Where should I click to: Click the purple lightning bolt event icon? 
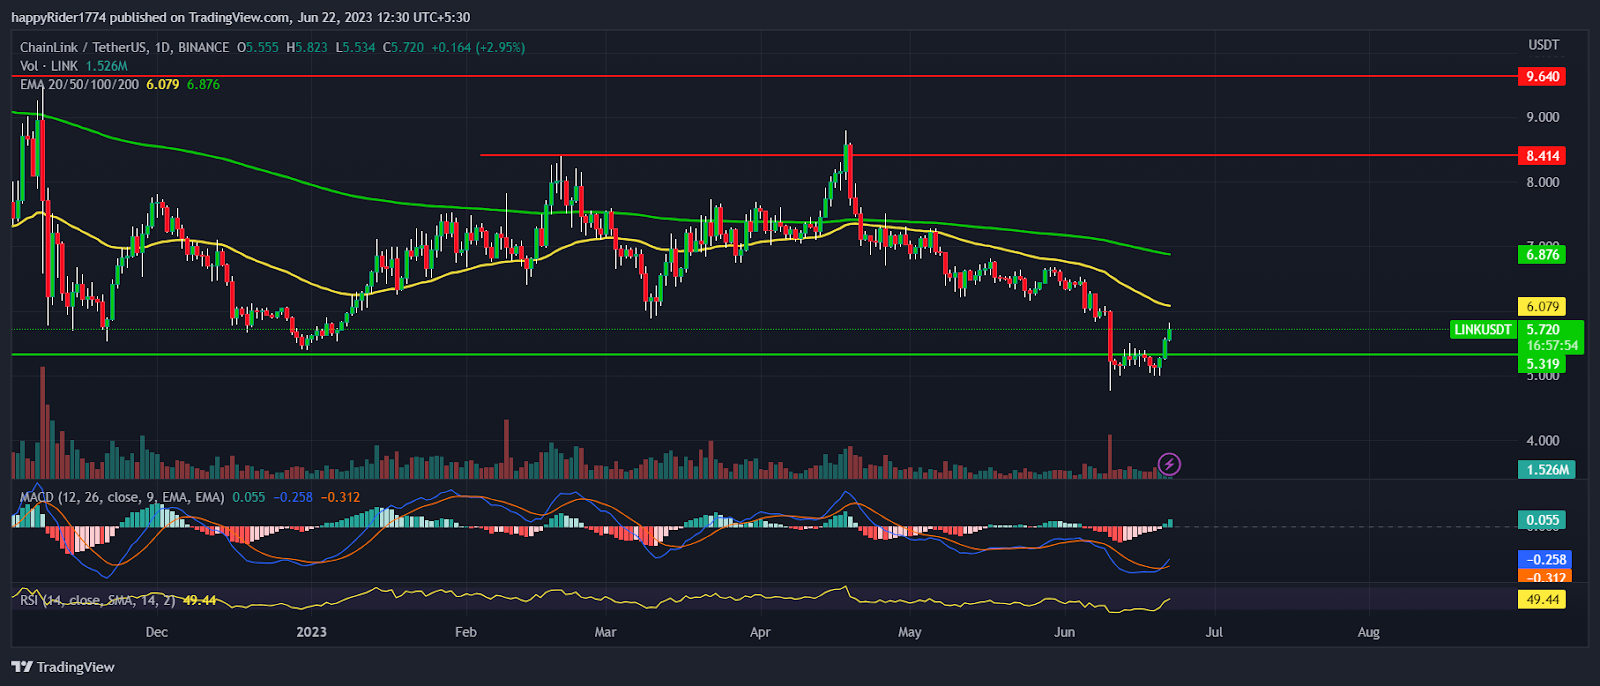click(1169, 464)
